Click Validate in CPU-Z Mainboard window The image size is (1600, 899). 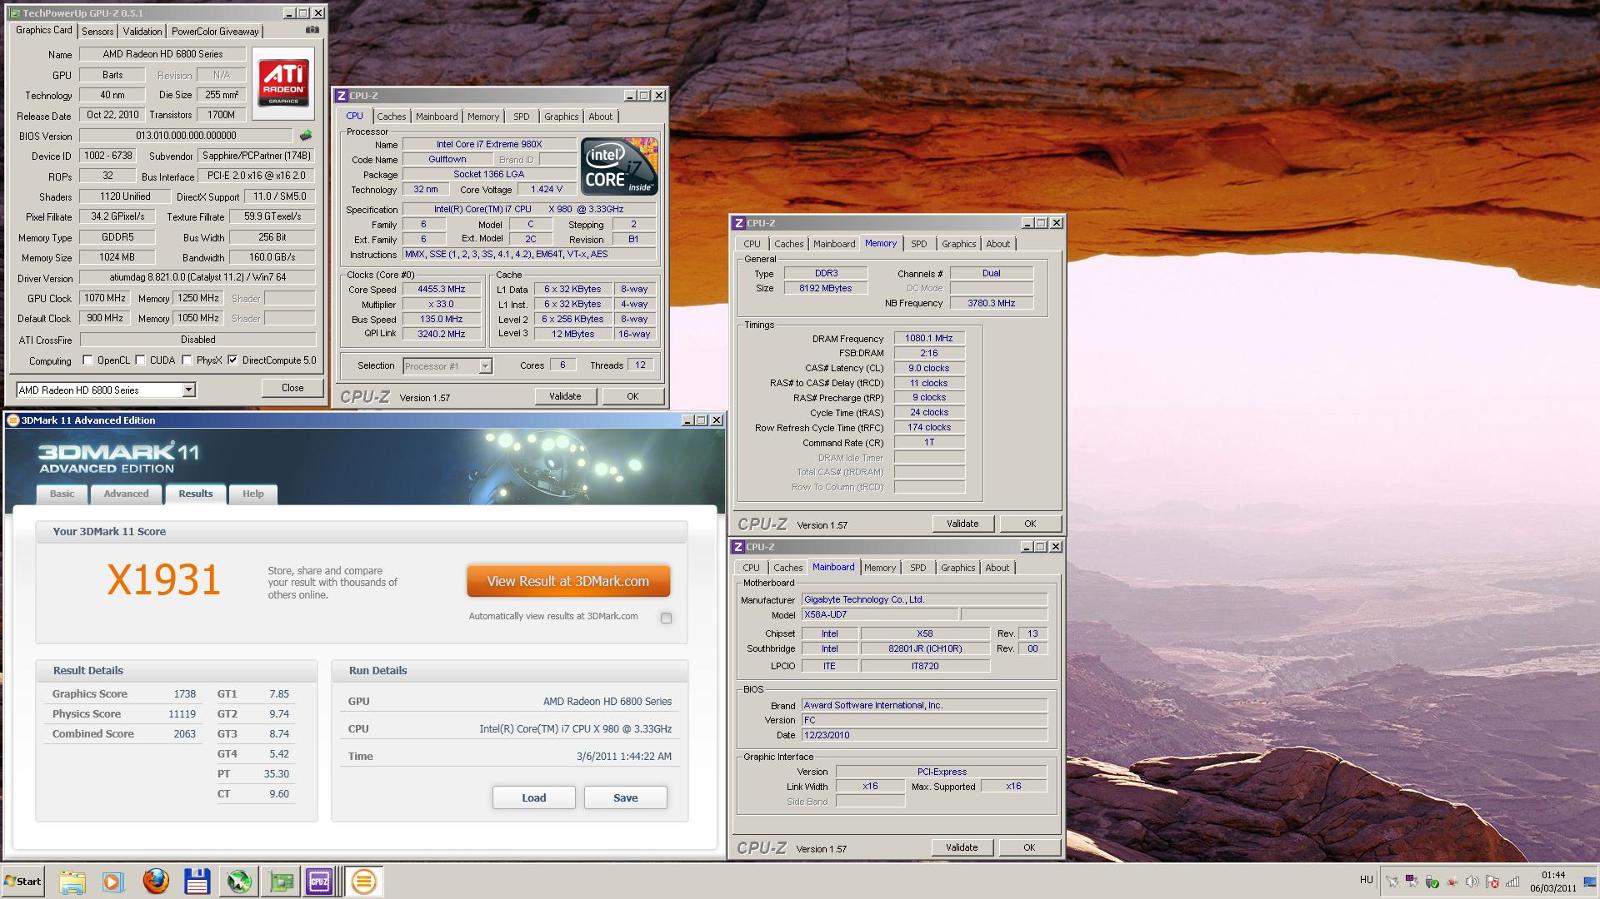click(x=962, y=847)
